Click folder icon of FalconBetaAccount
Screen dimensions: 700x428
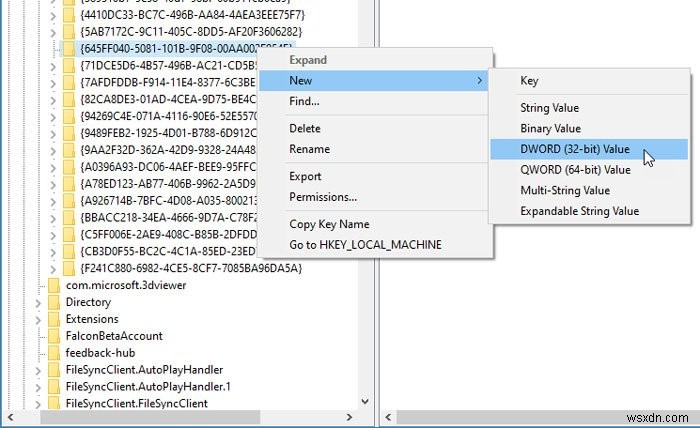[54, 336]
